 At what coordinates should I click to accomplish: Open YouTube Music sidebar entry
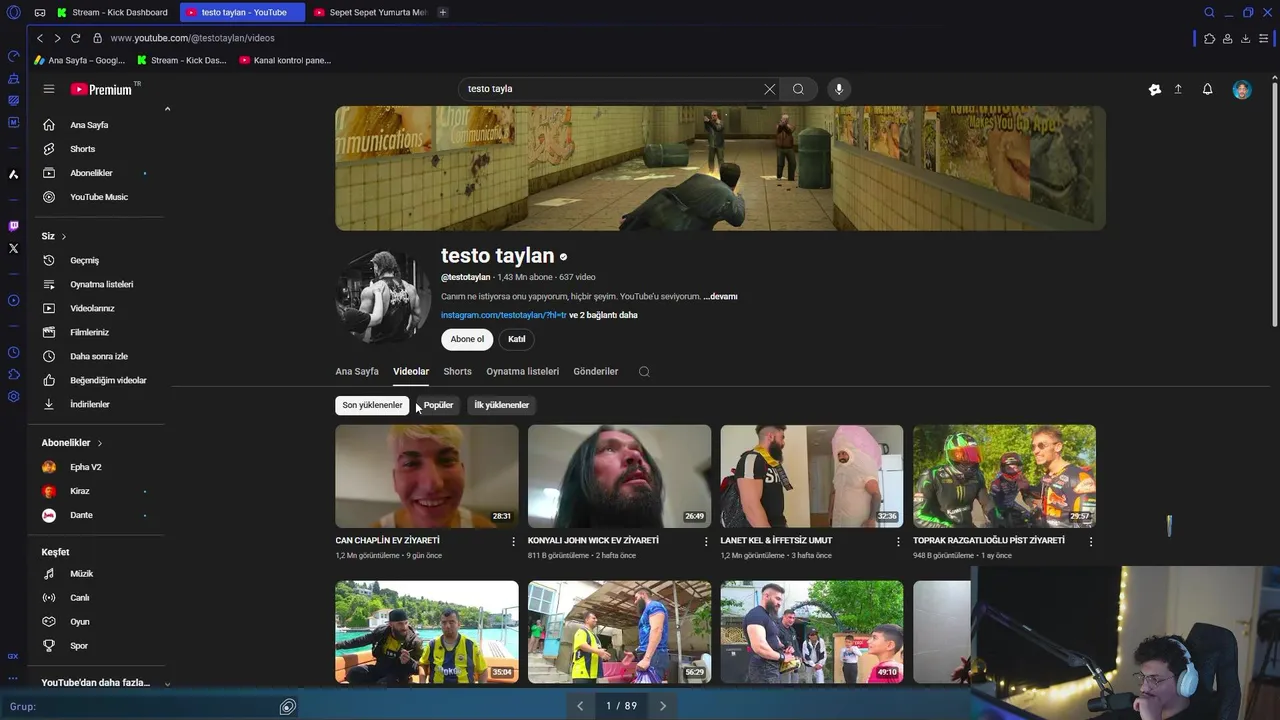click(x=98, y=197)
